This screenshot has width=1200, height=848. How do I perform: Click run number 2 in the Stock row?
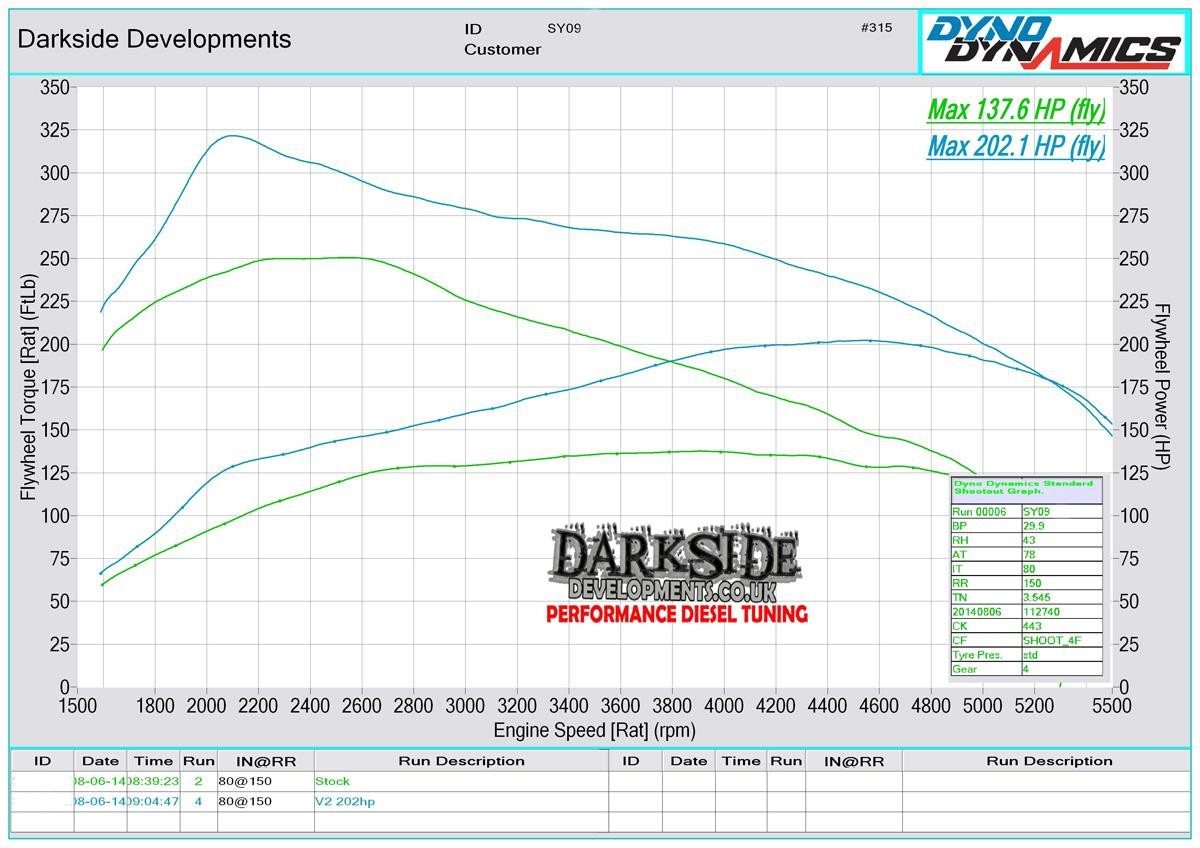coord(198,781)
